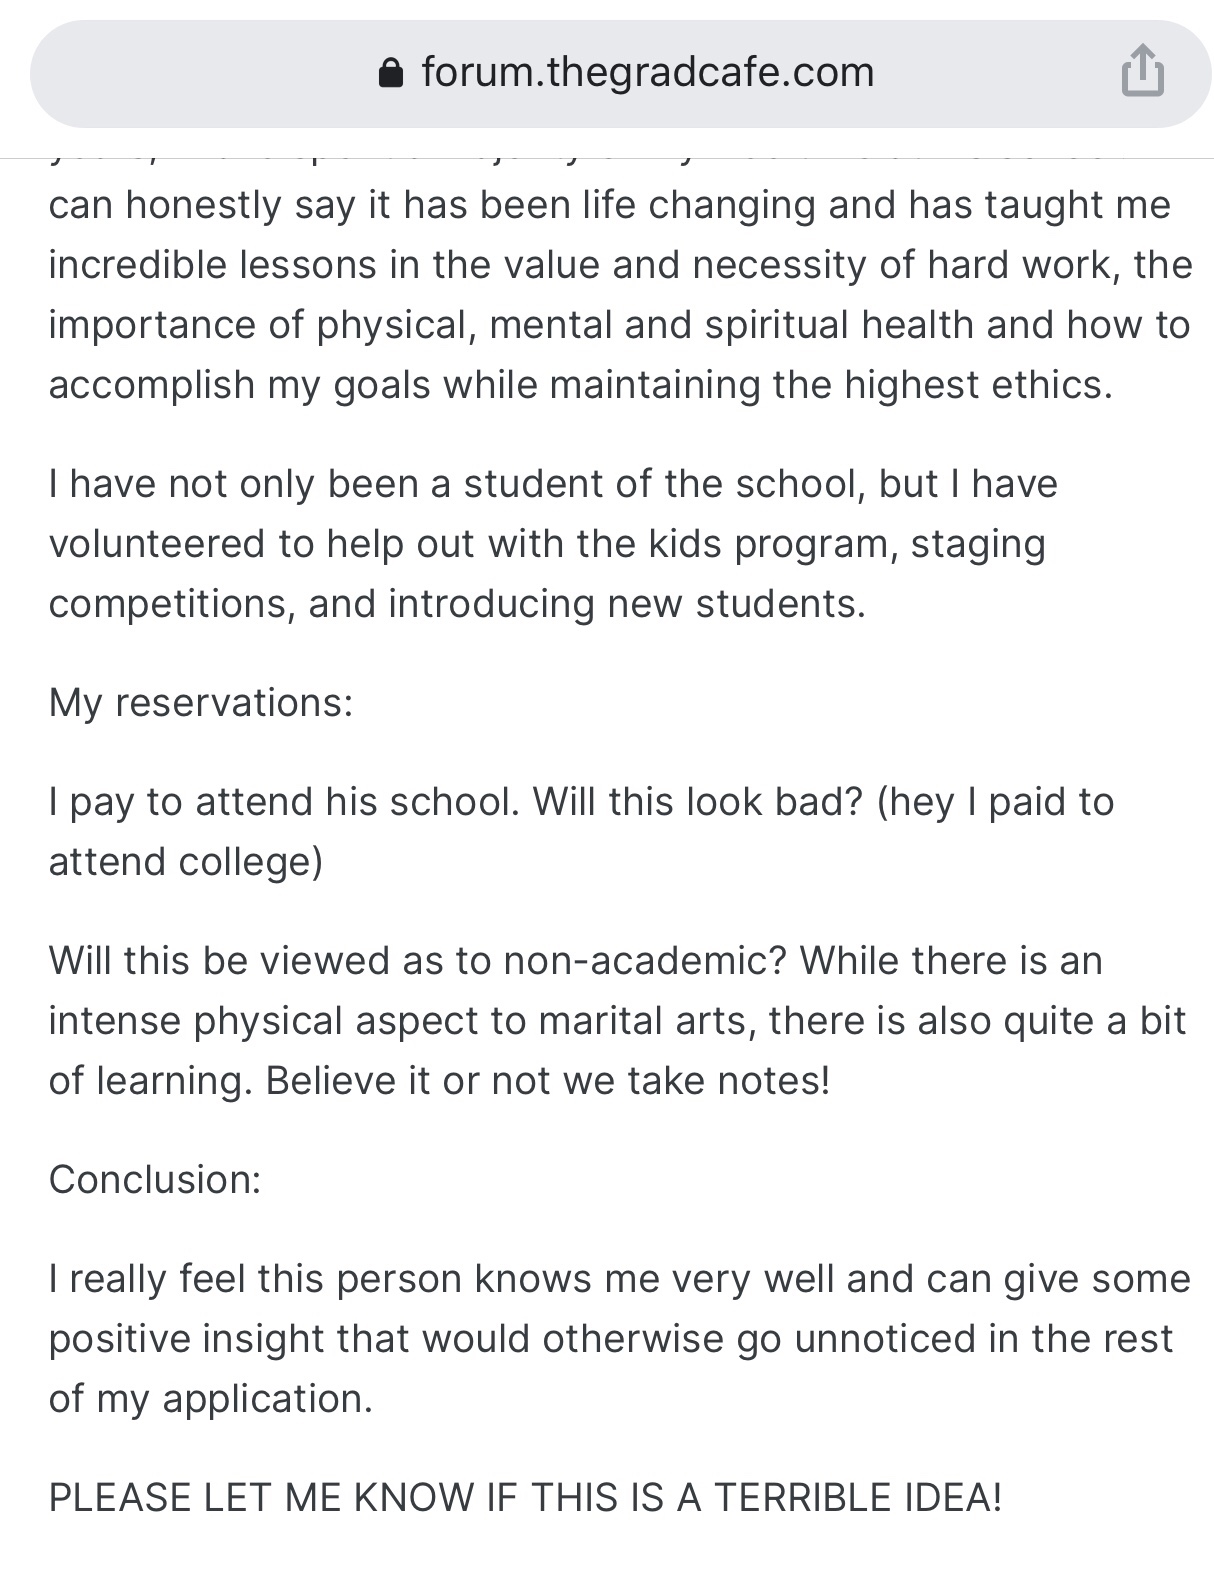Click "Believe it or not we take notes!"
The width and height of the screenshot is (1214, 1570).
[x=548, y=1080]
